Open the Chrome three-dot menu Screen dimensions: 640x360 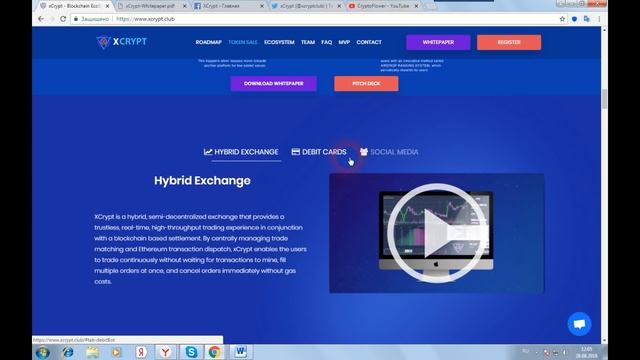(599, 19)
